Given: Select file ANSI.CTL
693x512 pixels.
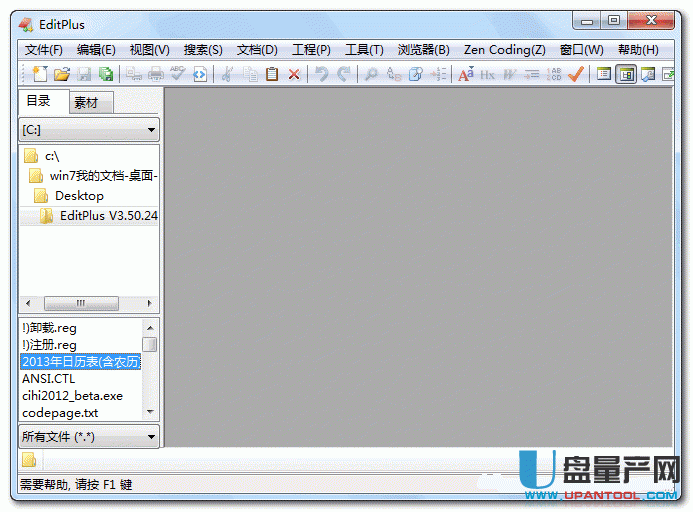Looking at the screenshot, I should (49, 379).
